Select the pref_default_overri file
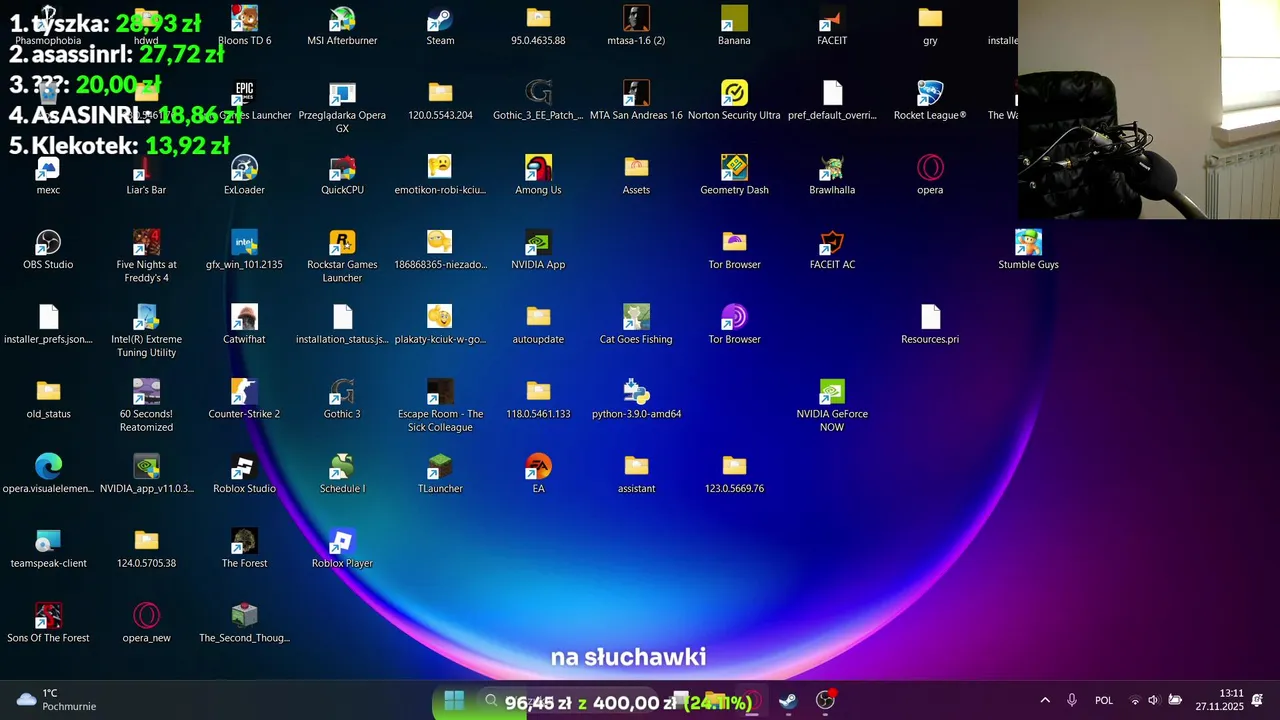Viewport: 1280px width, 720px height. [x=832, y=101]
